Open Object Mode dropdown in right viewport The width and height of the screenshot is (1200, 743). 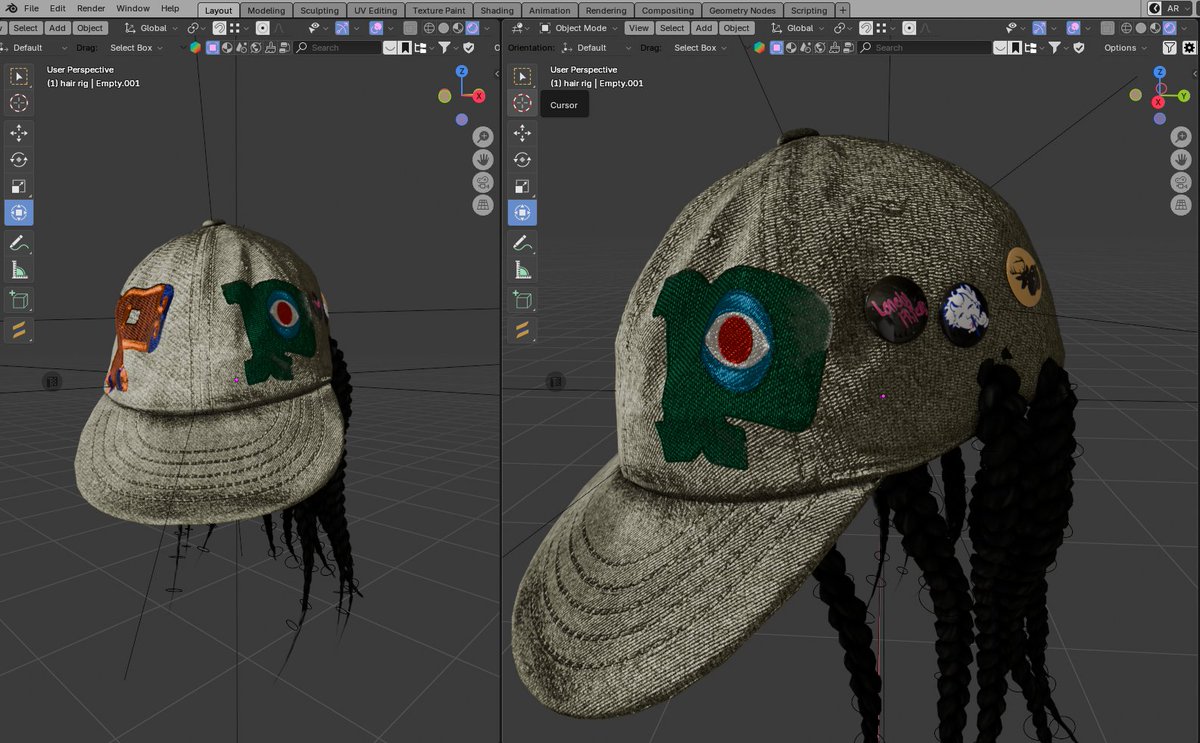580,28
